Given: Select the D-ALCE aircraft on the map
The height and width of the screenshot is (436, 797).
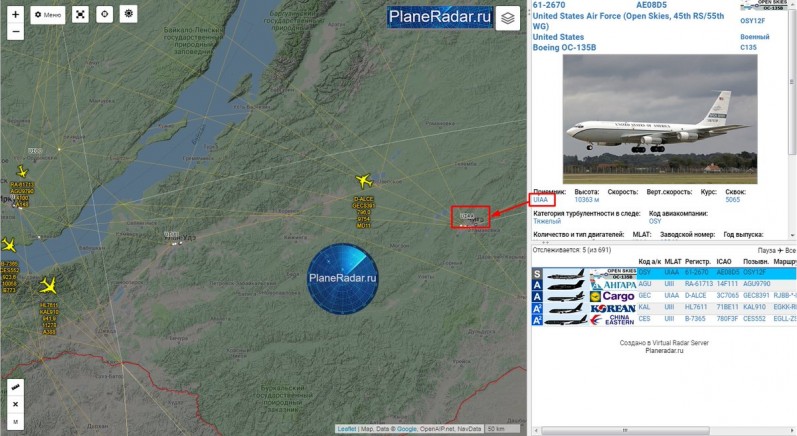Looking at the screenshot, I should click(363, 181).
